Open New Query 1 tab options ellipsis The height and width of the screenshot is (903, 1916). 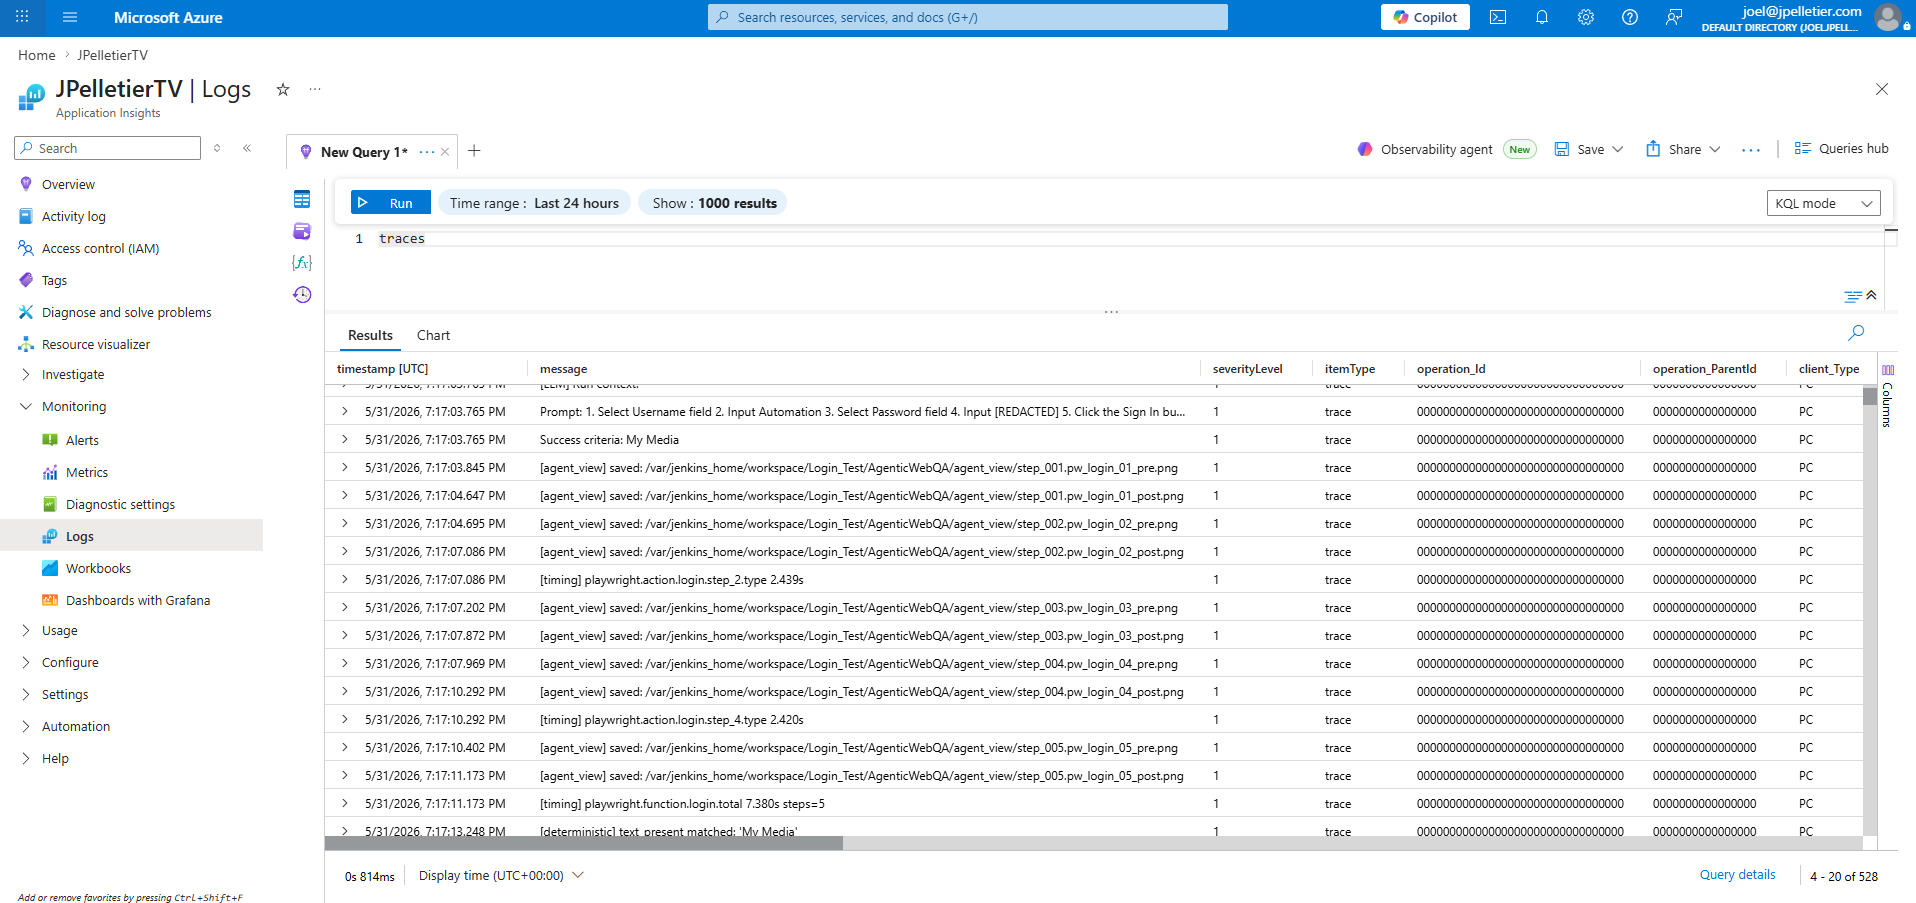(427, 152)
